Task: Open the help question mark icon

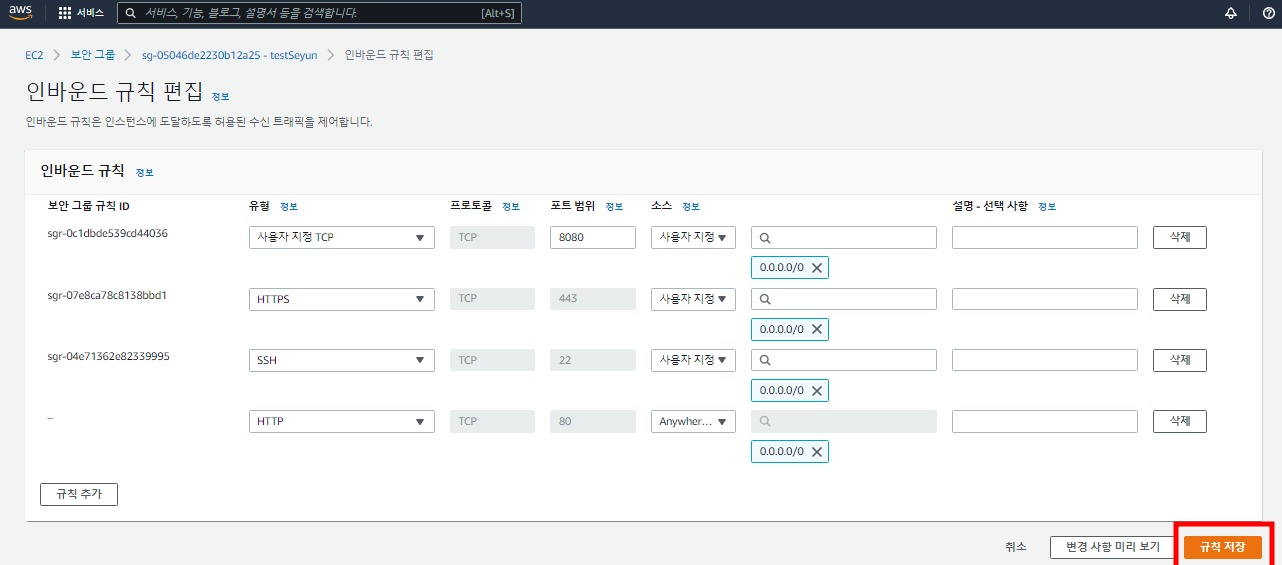Action: [x=1269, y=13]
